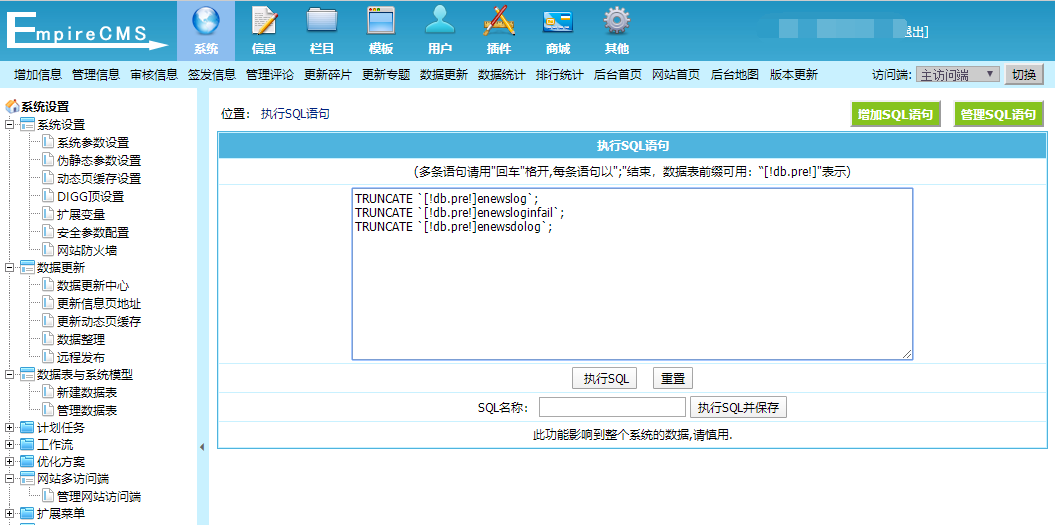
Task: Open 管理评论 in the top menu
Action: pyautogui.click(x=270, y=75)
